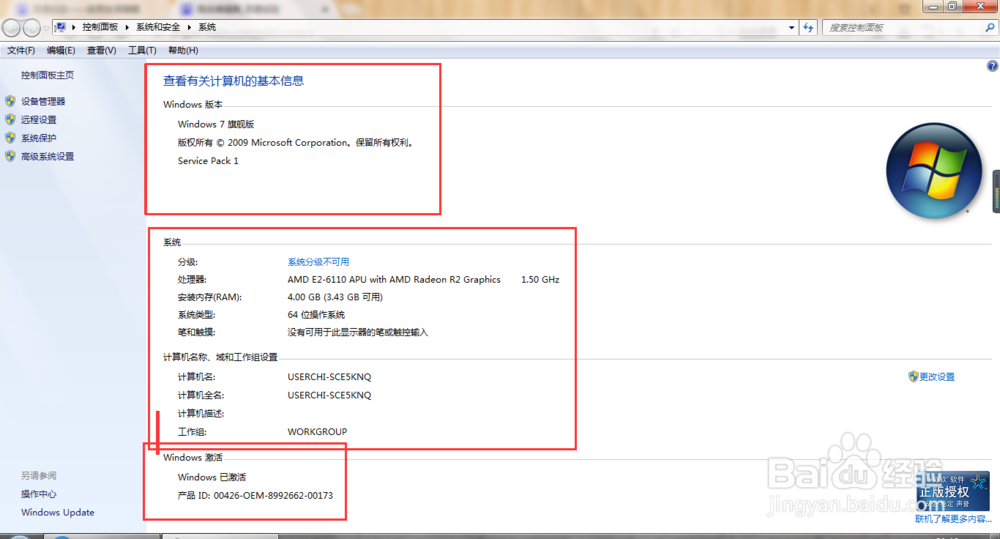This screenshot has height=539, width=1000.
Task: Click the Back navigation arrow button
Action: (x=11, y=27)
